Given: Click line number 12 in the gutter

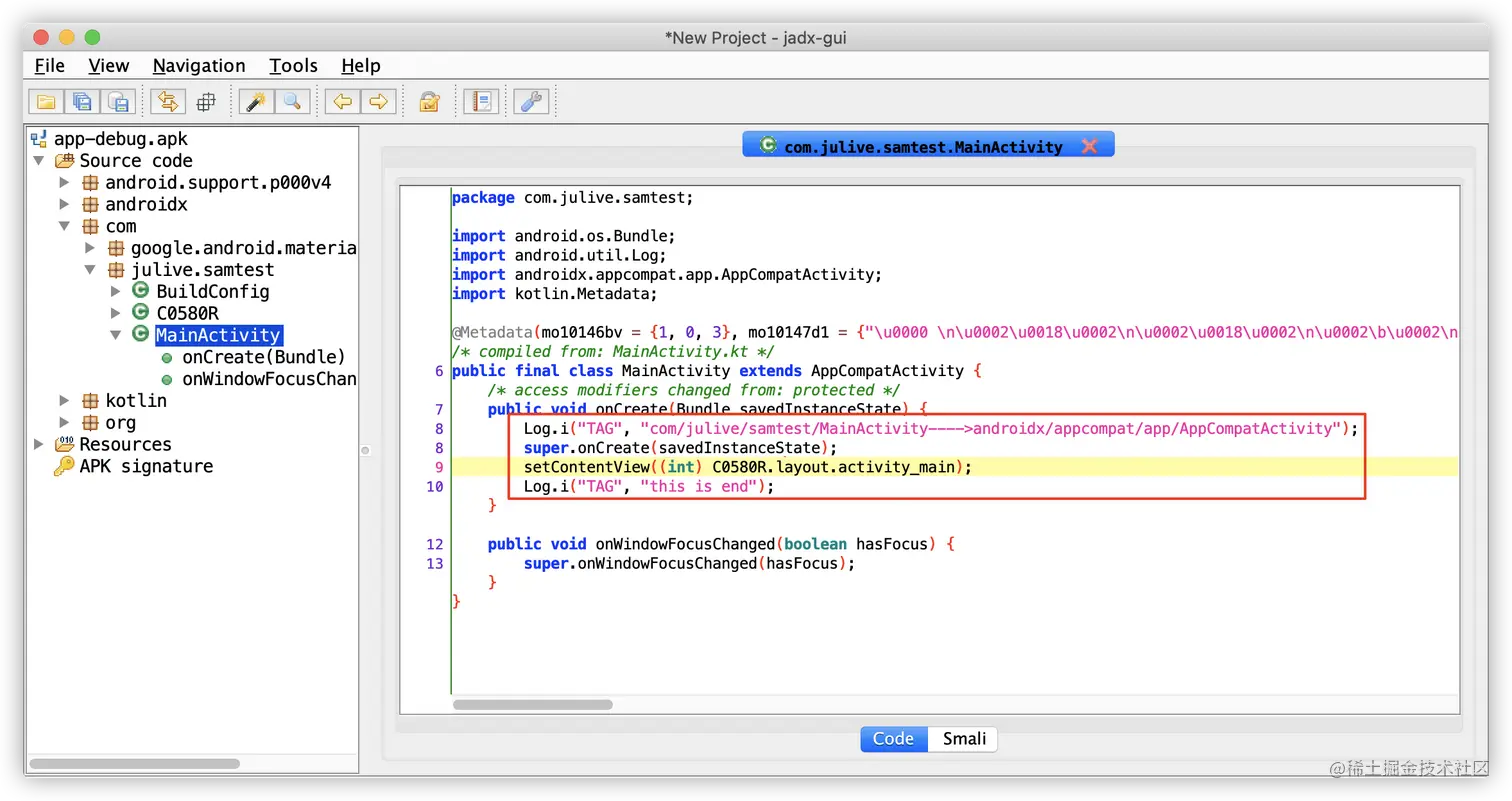Looking at the screenshot, I should click(x=434, y=545).
